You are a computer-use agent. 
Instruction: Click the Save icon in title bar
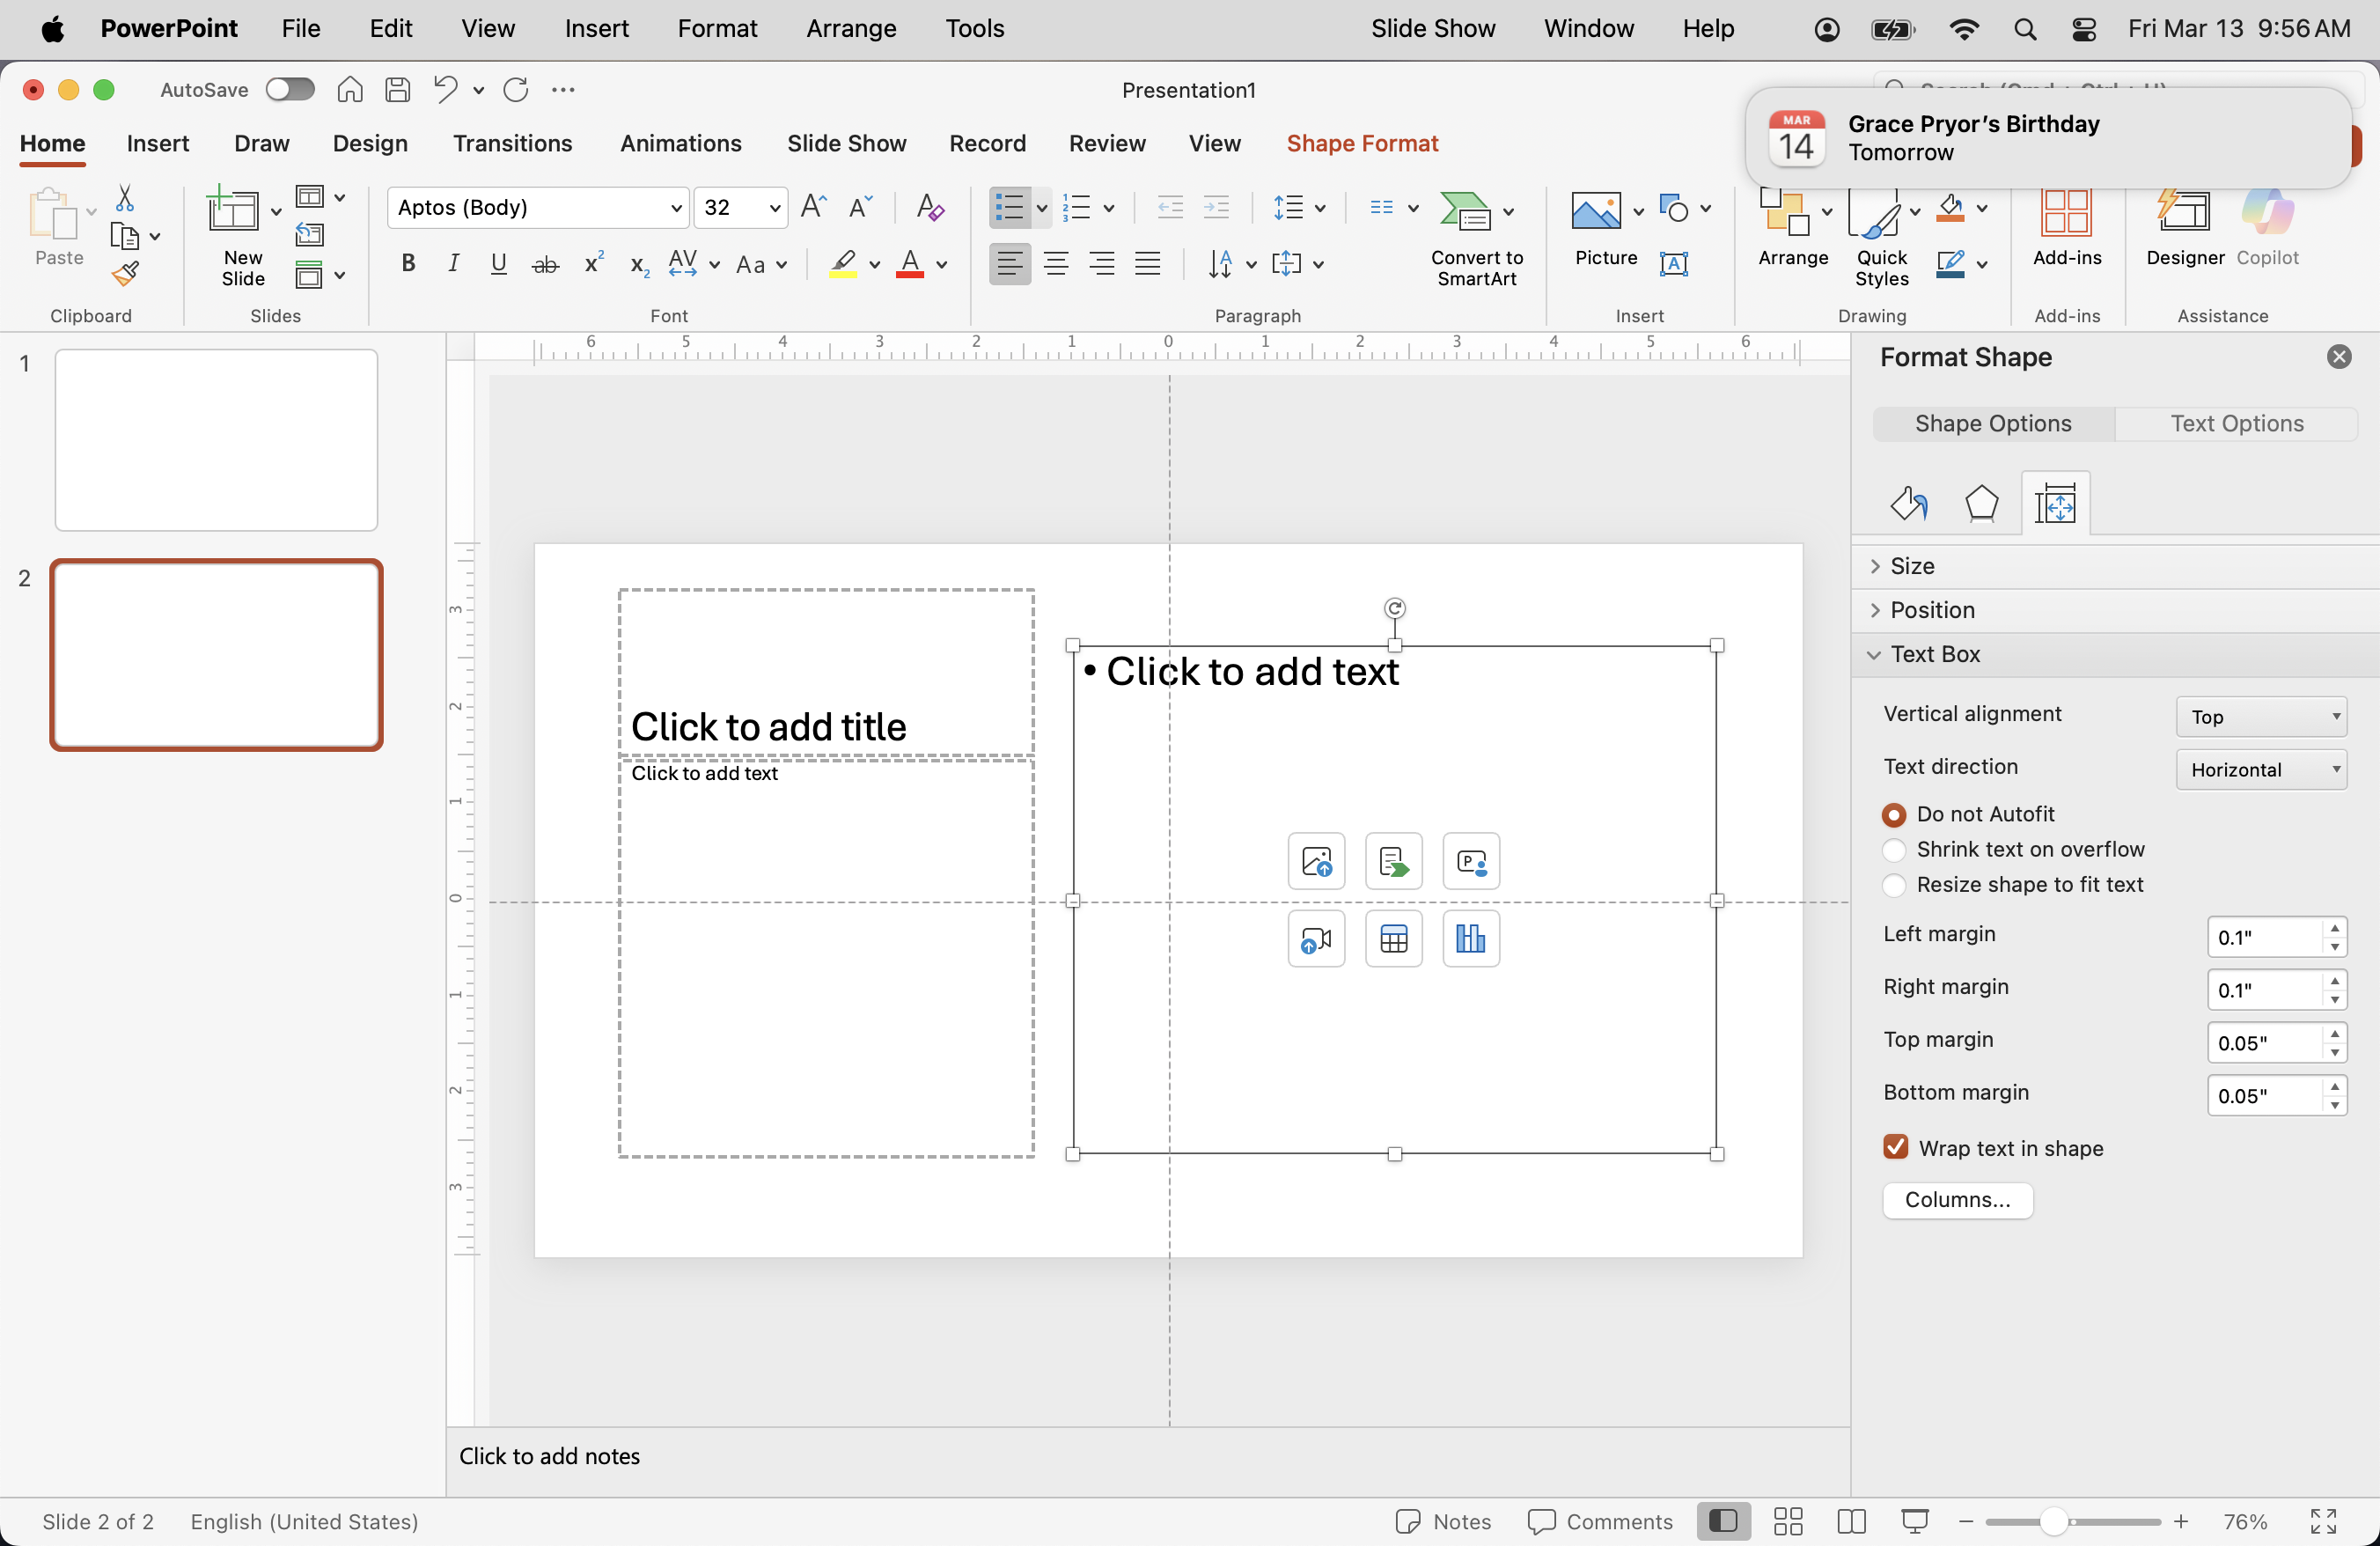coord(397,90)
